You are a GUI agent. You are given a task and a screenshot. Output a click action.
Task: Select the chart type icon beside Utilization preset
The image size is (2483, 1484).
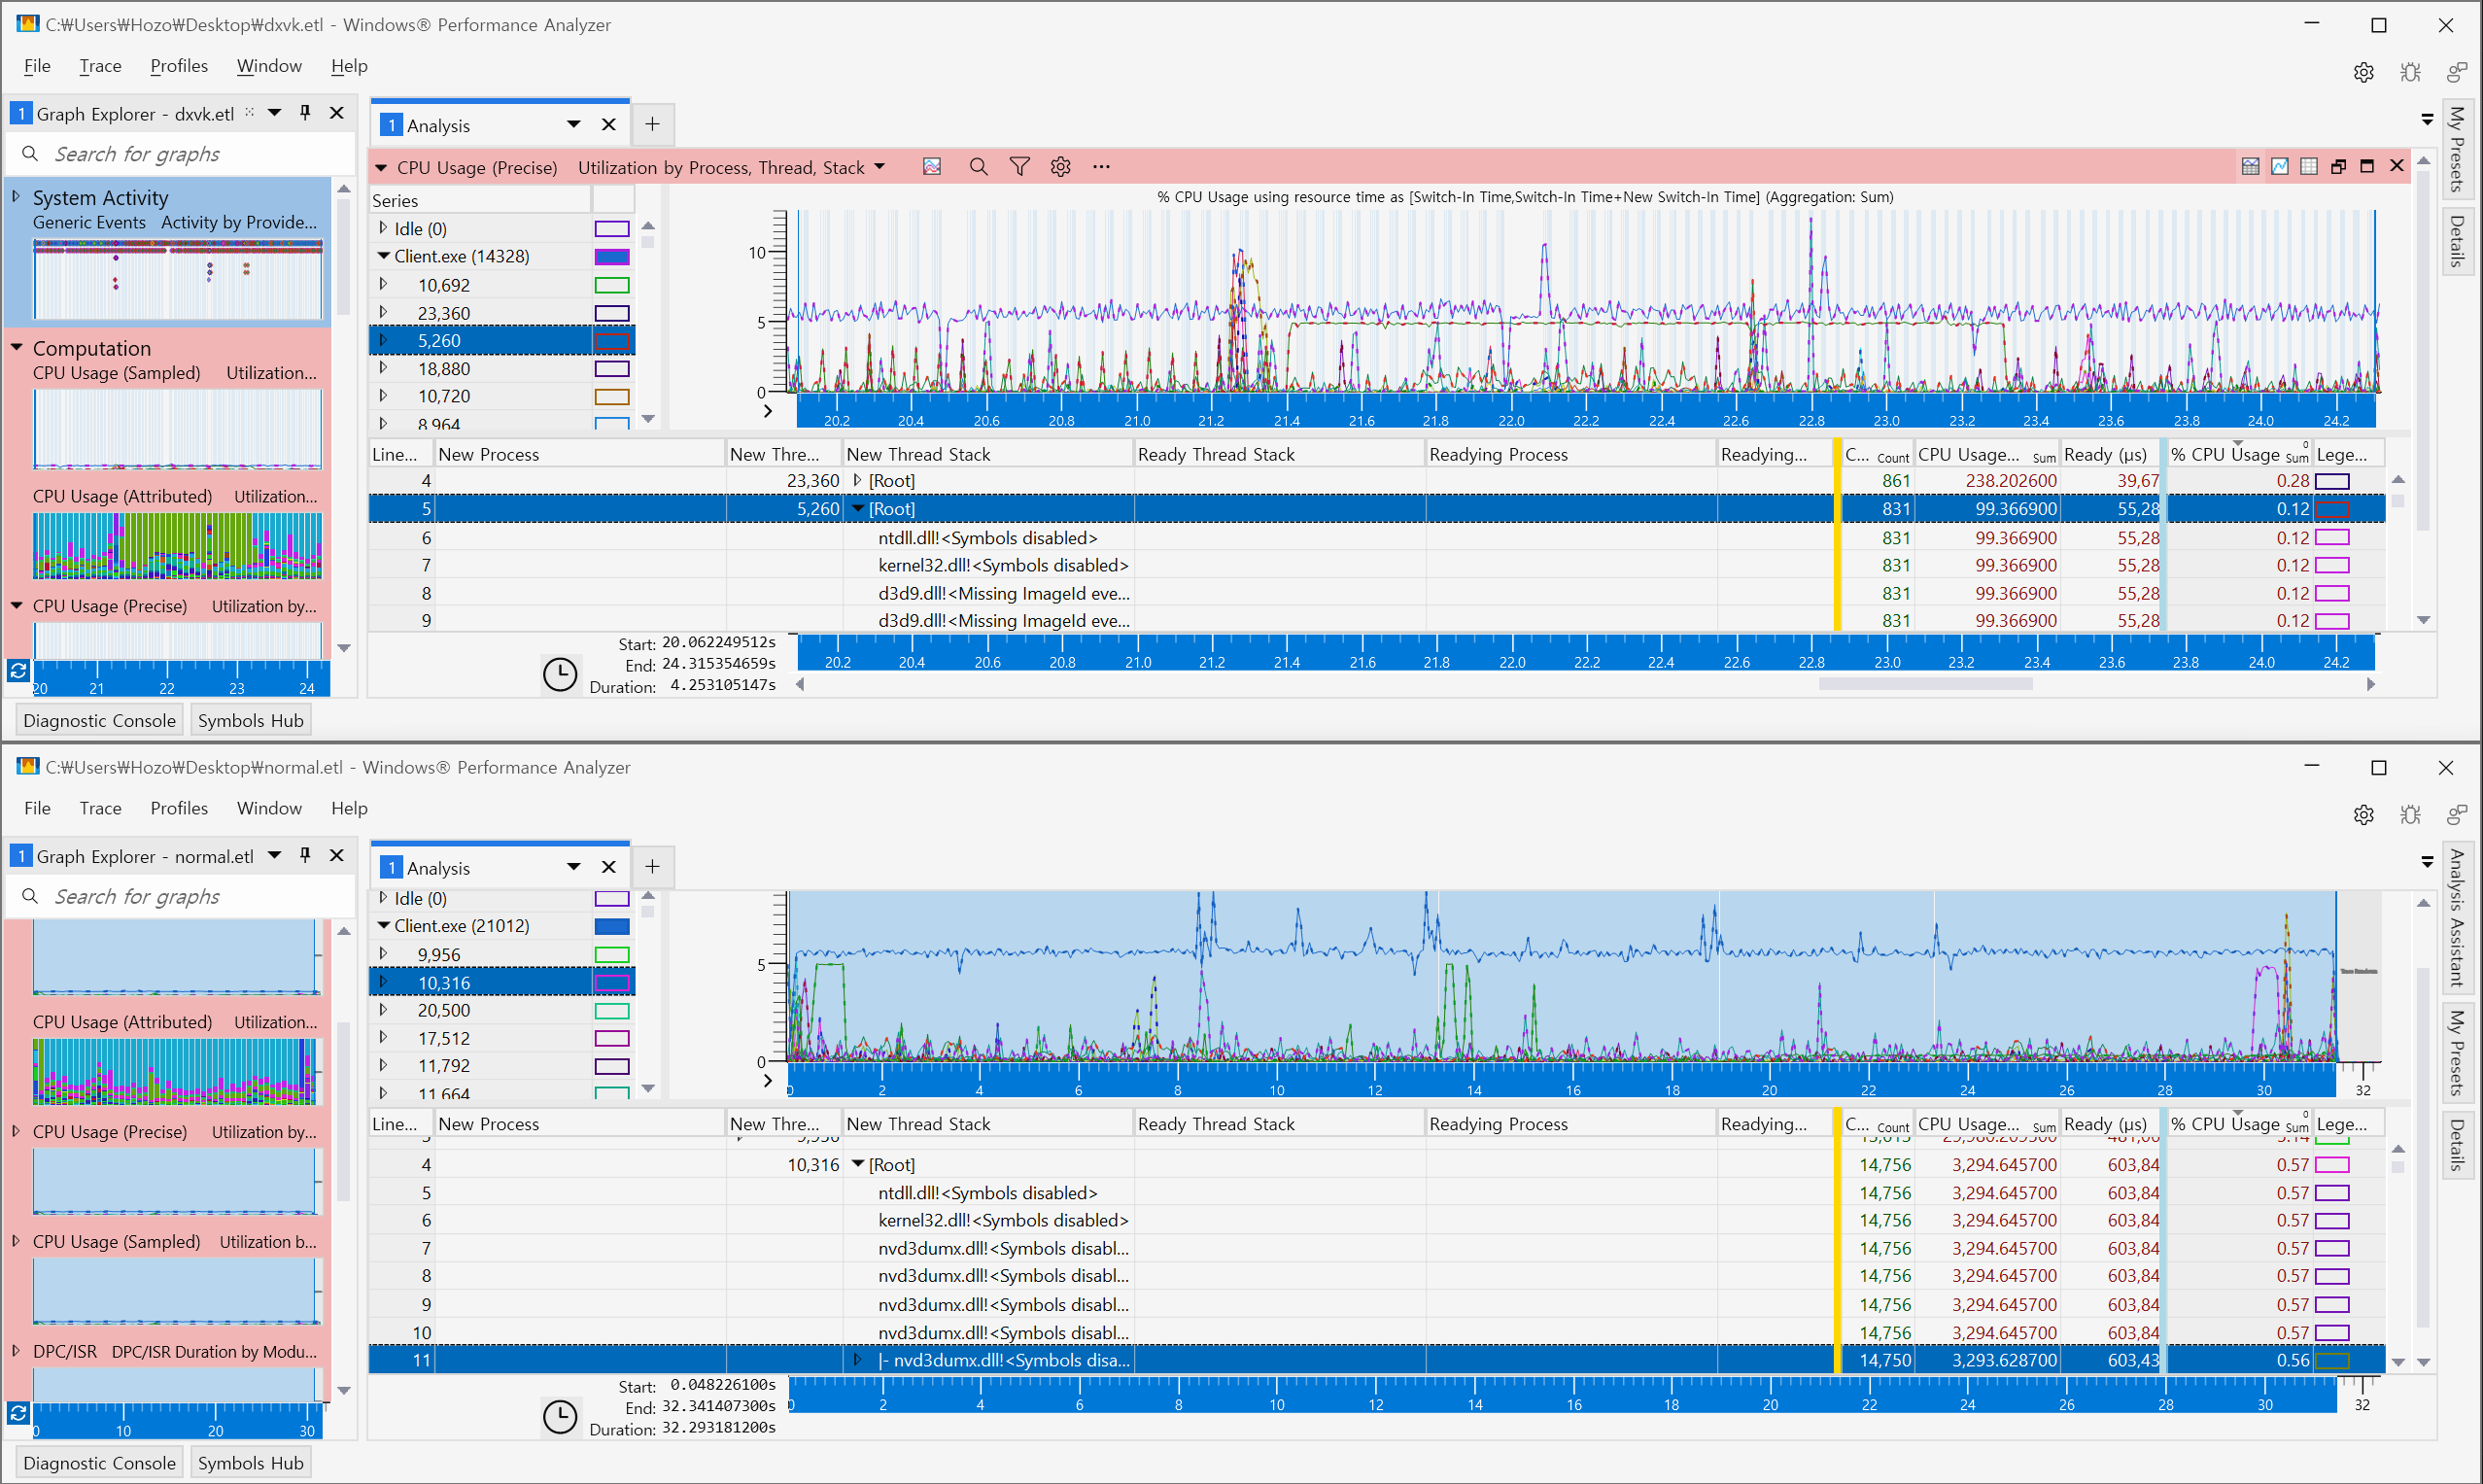coord(931,167)
